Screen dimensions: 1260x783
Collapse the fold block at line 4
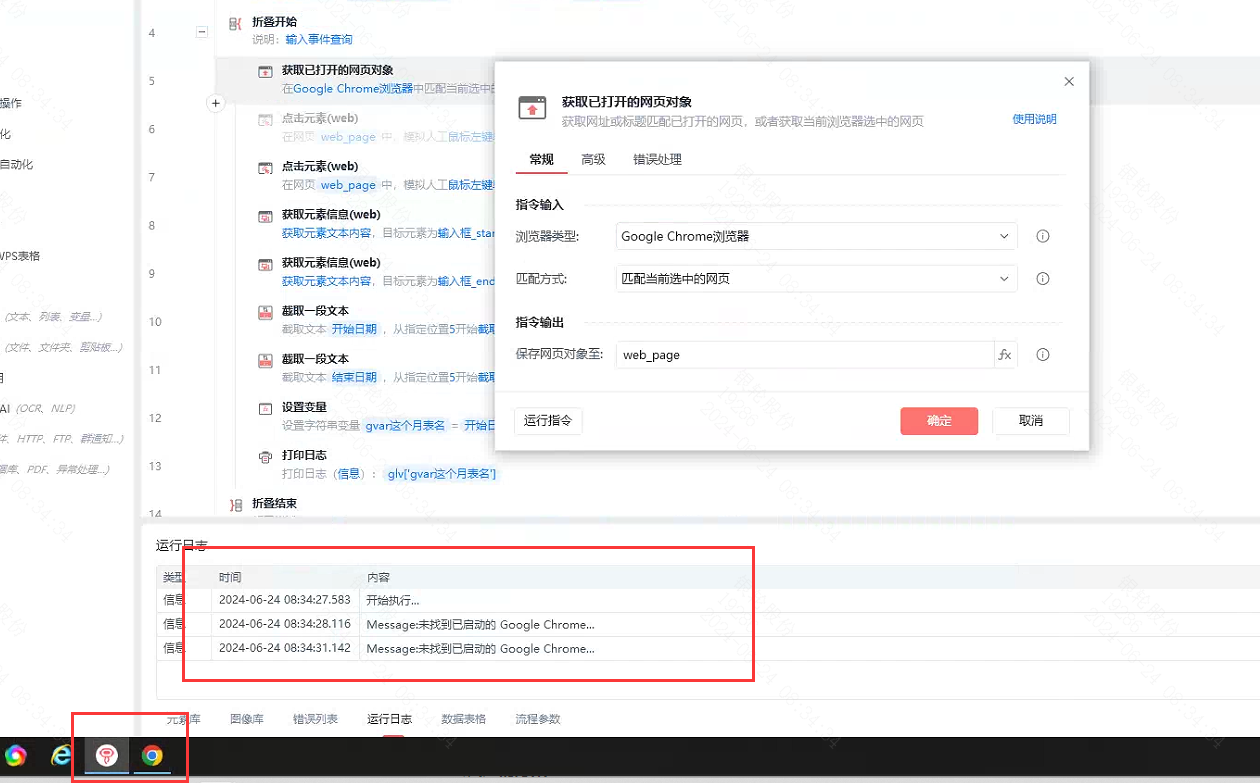tap(201, 32)
